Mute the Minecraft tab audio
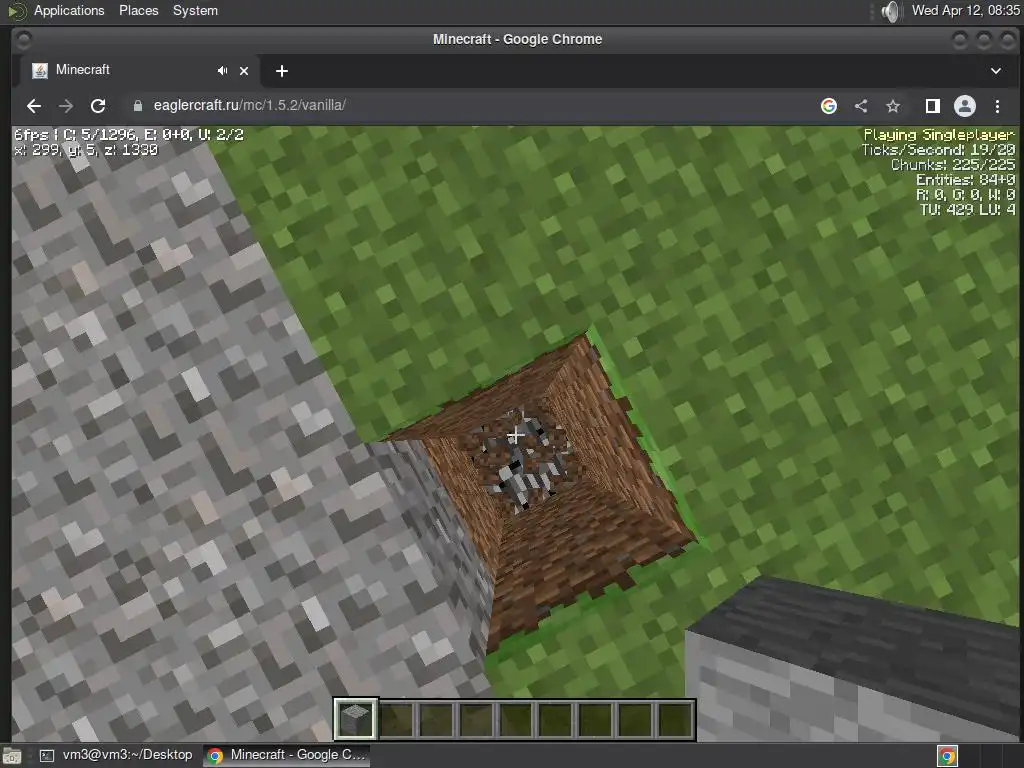 pos(223,71)
